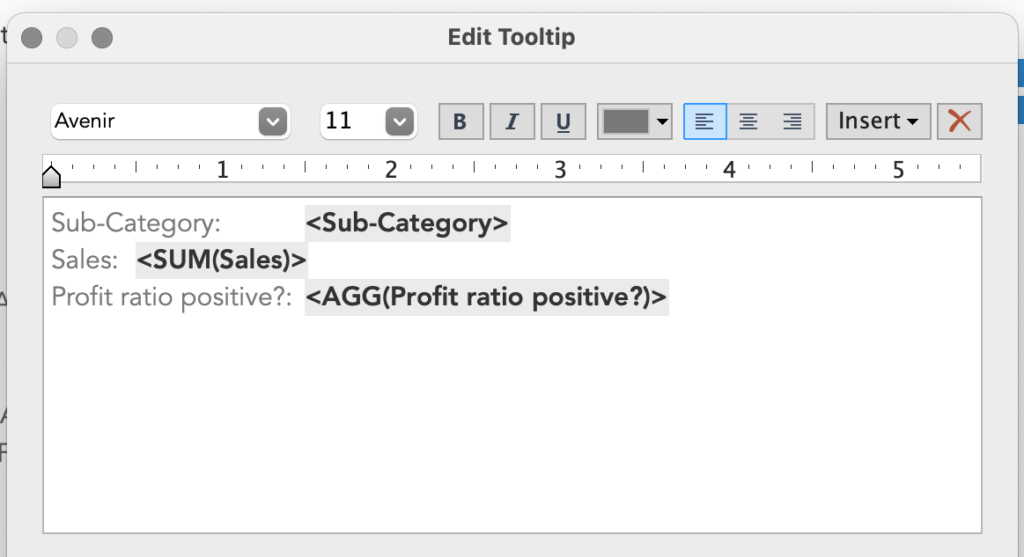The height and width of the screenshot is (557, 1024).
Task: Toggle Bold formatting button
Action: (460, 122)
